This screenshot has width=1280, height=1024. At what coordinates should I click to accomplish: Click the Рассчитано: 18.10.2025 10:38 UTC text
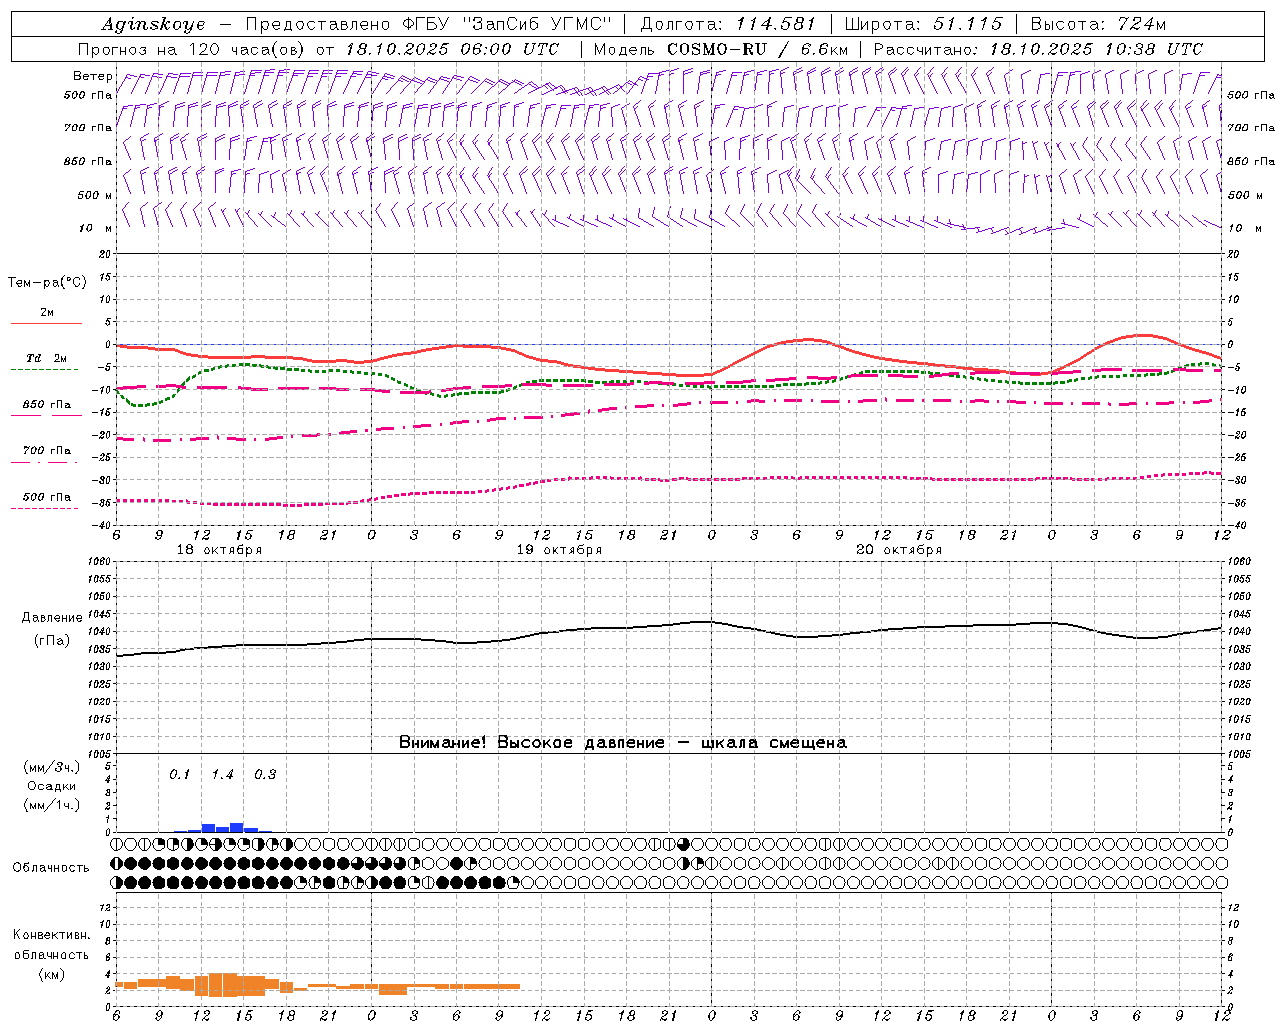(x=1038, y=49)
